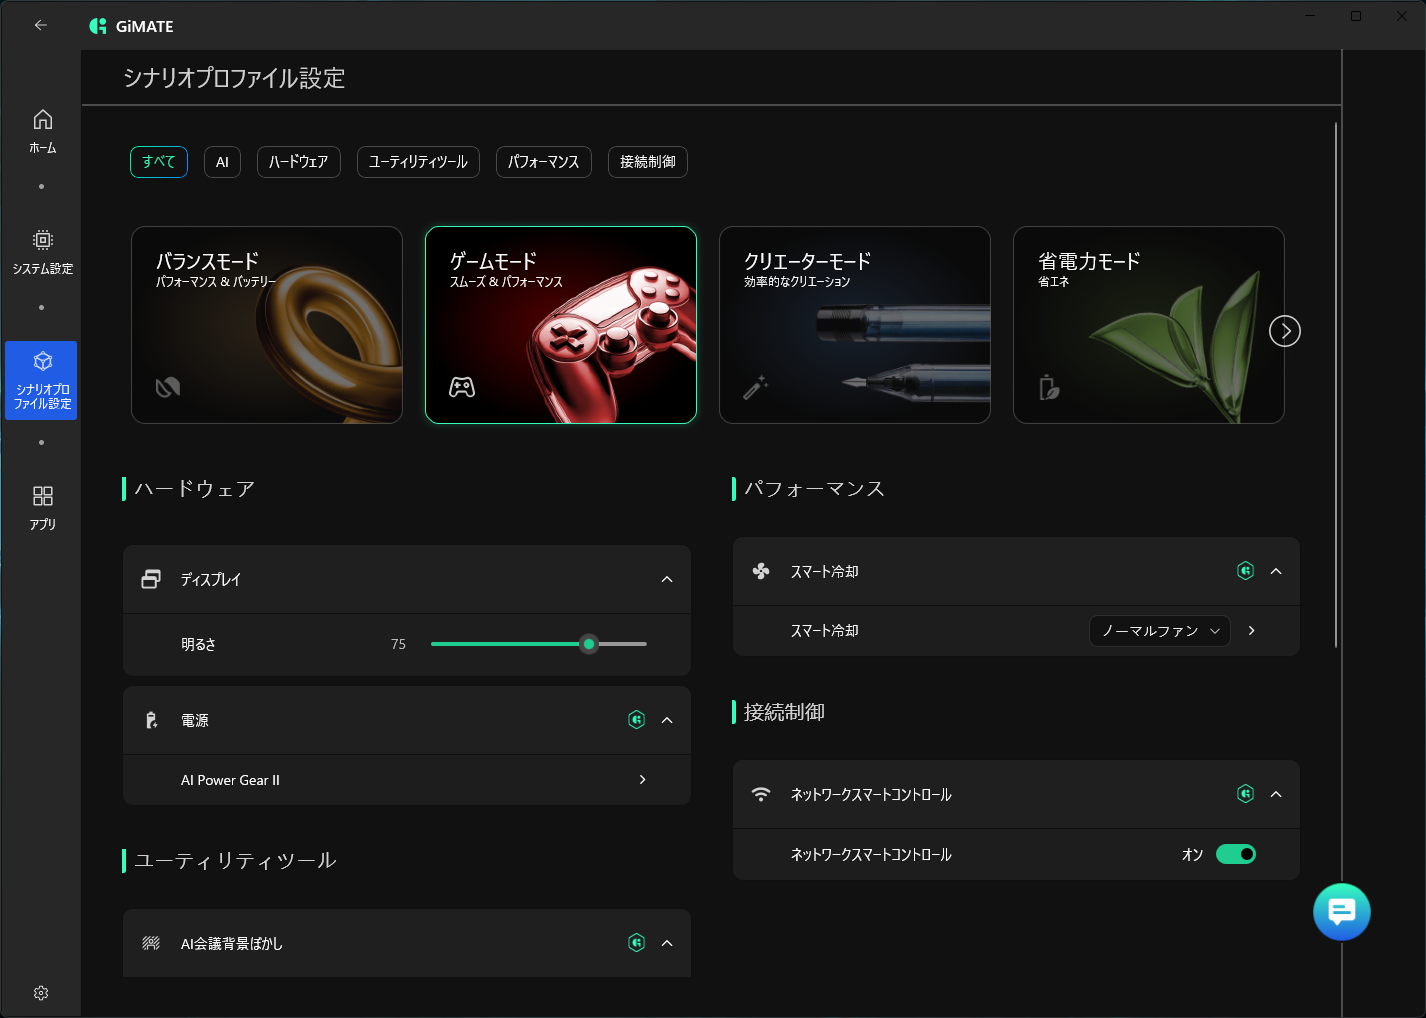Click the AI Power Gear II row
Screen dimensions: 1426x1018
[407, 780]
